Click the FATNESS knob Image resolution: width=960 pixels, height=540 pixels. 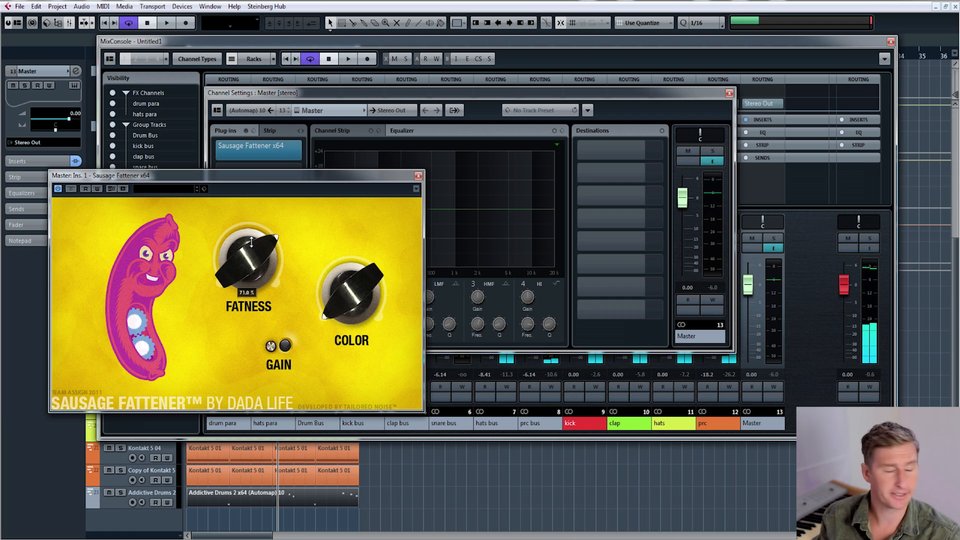(x=247, y=259)
